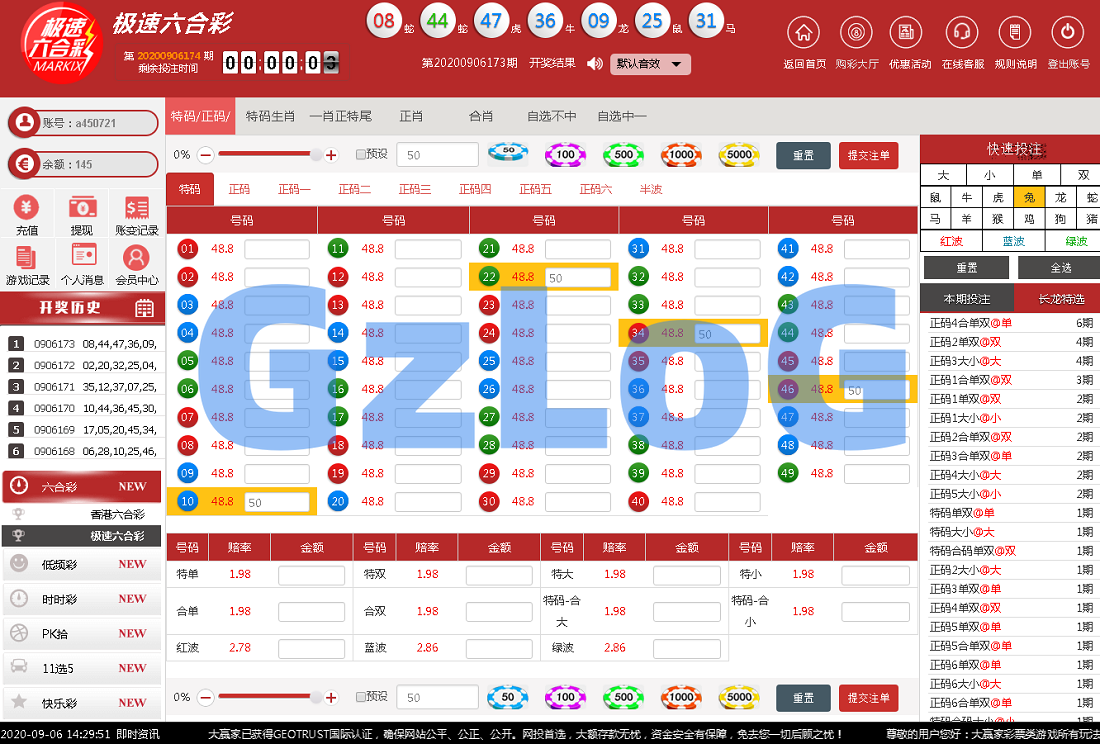Open the 充值 recharge icon
This screenshot has height=744, width=1100.
[27, 208]
